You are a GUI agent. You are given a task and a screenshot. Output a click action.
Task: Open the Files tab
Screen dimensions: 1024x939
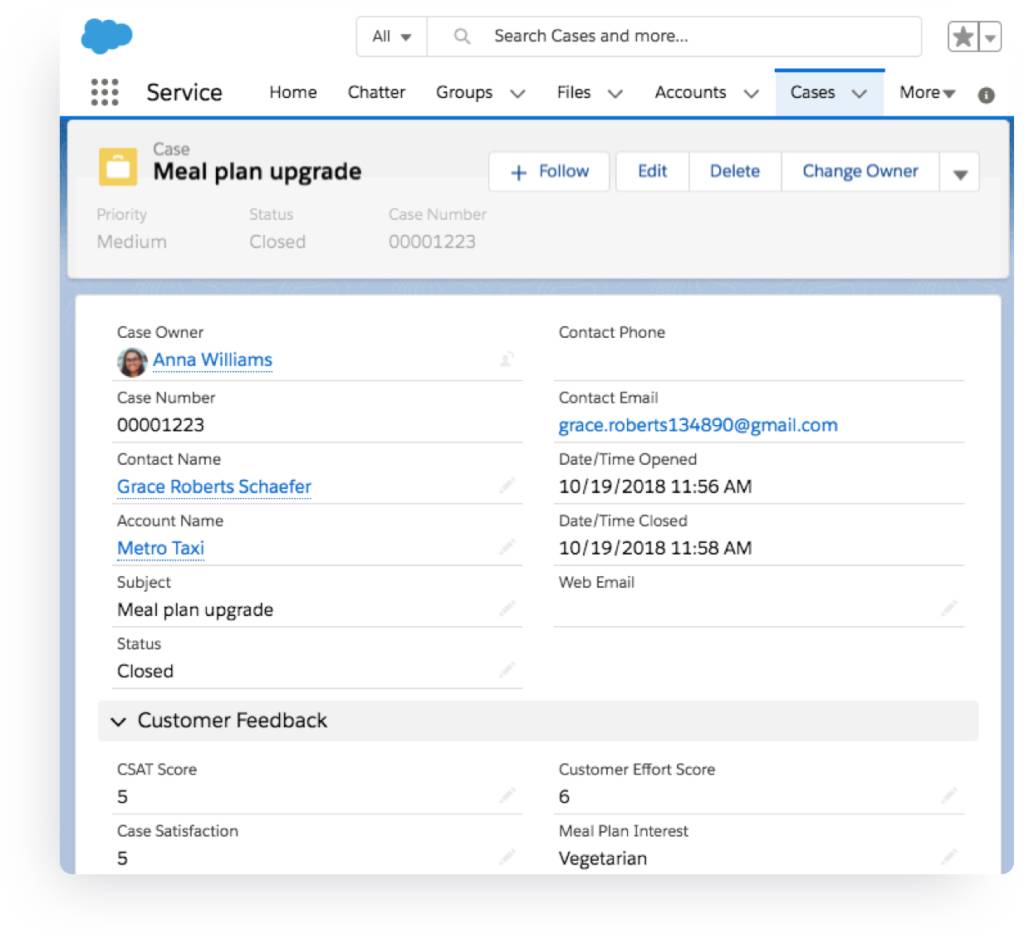pyautogui.click(x=573, y=92)
